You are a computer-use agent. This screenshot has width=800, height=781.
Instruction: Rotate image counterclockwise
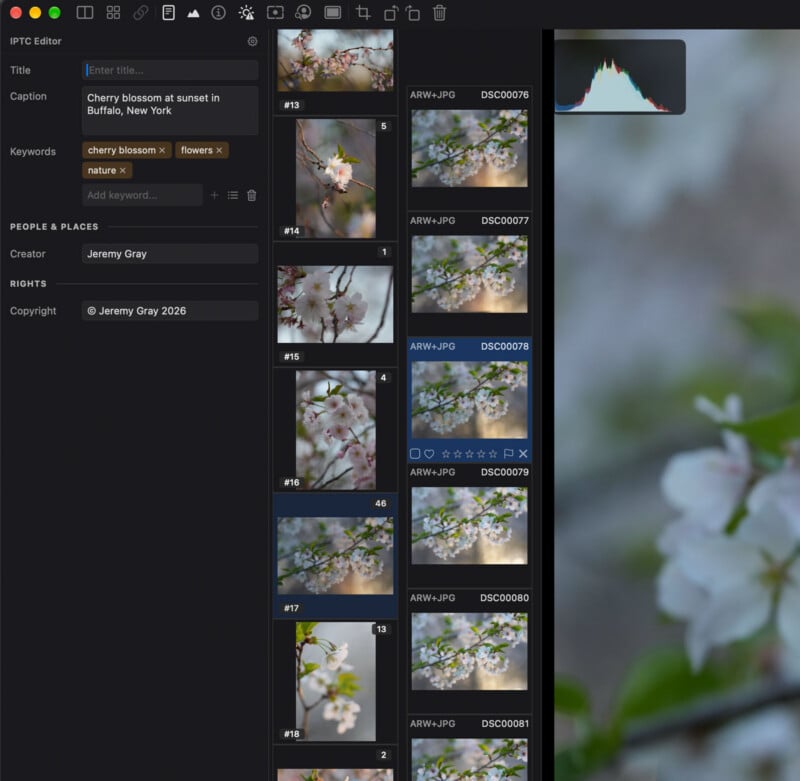(x=391, y=13)
